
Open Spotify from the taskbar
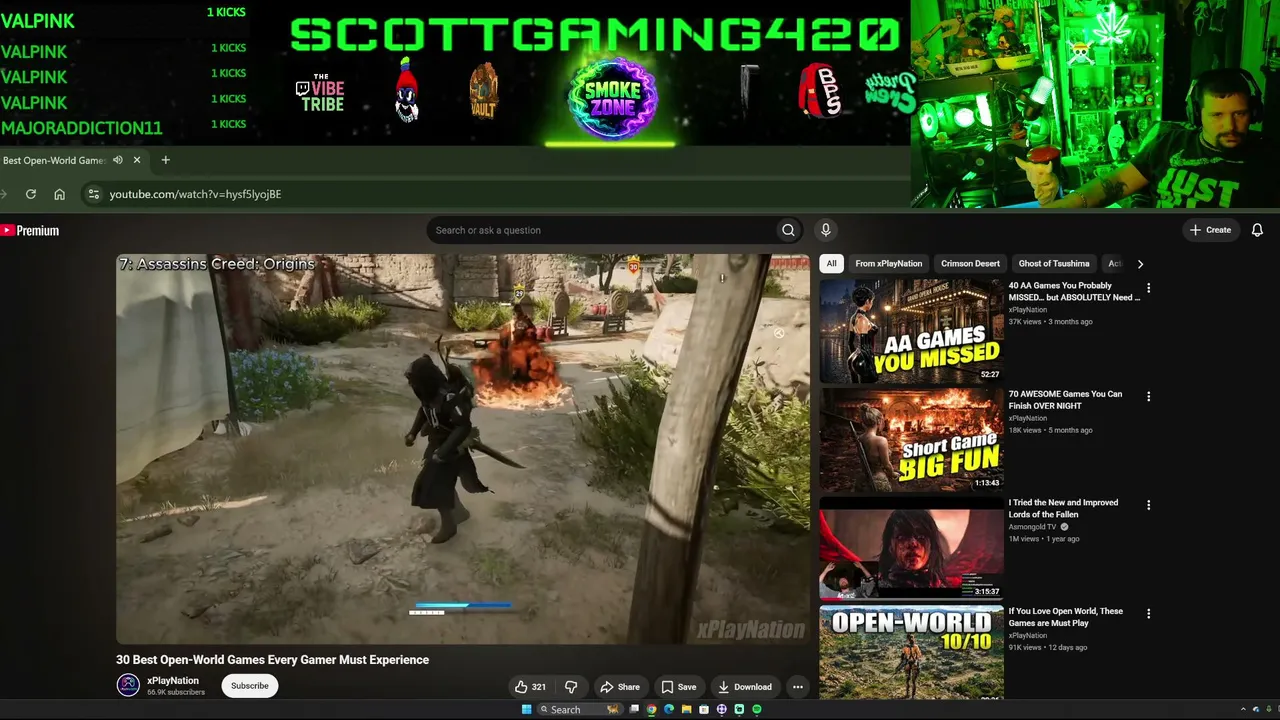click(757, 709)
